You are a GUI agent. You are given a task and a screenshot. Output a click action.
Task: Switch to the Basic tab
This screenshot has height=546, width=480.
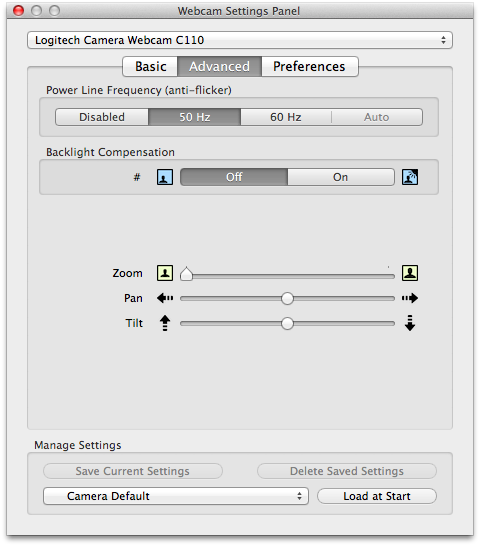[x=150, y=66]
